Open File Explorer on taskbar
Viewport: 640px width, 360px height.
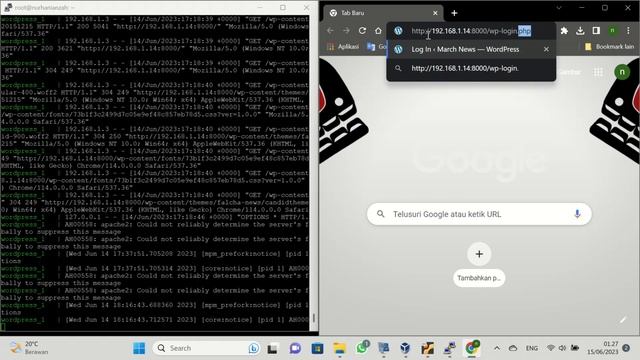coord(339,348)
